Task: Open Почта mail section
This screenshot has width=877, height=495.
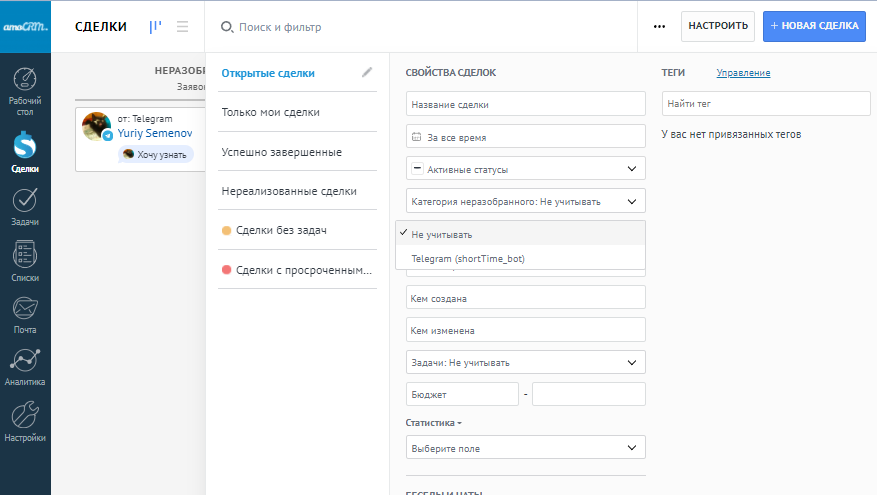Action: (x=25, y=315)
